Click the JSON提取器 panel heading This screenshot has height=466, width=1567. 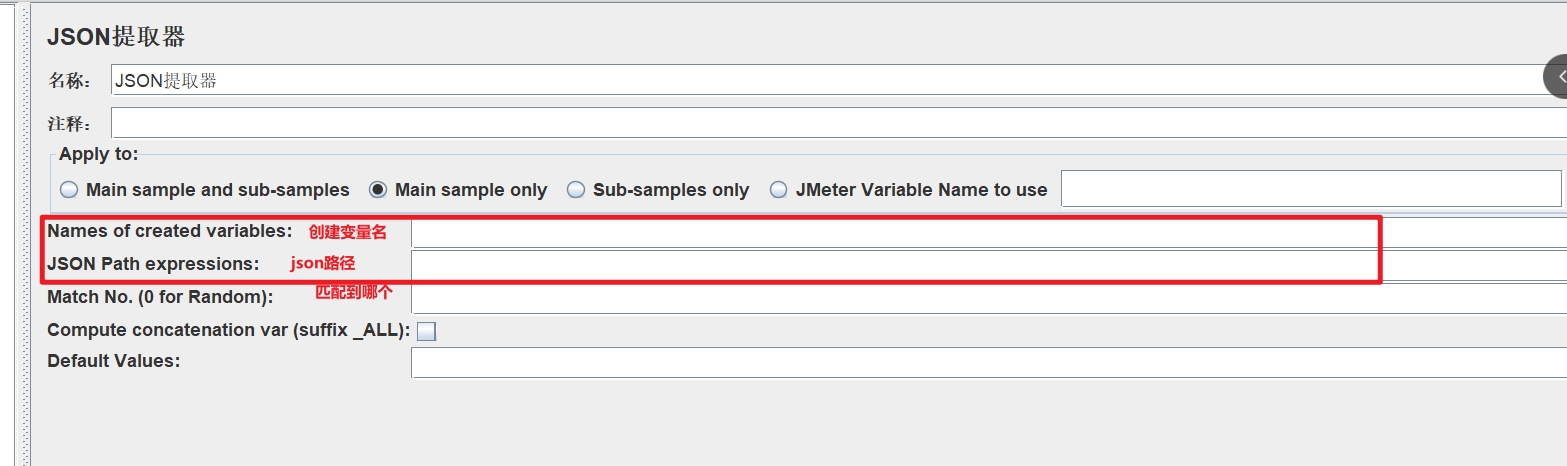click(116, 37)
